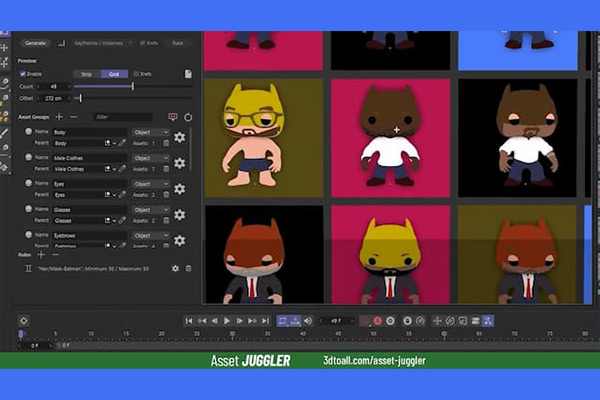This screenshot has width=600, height=400.
Task: Open settings gear for Glasses group
Action: (x=179, y=215)
